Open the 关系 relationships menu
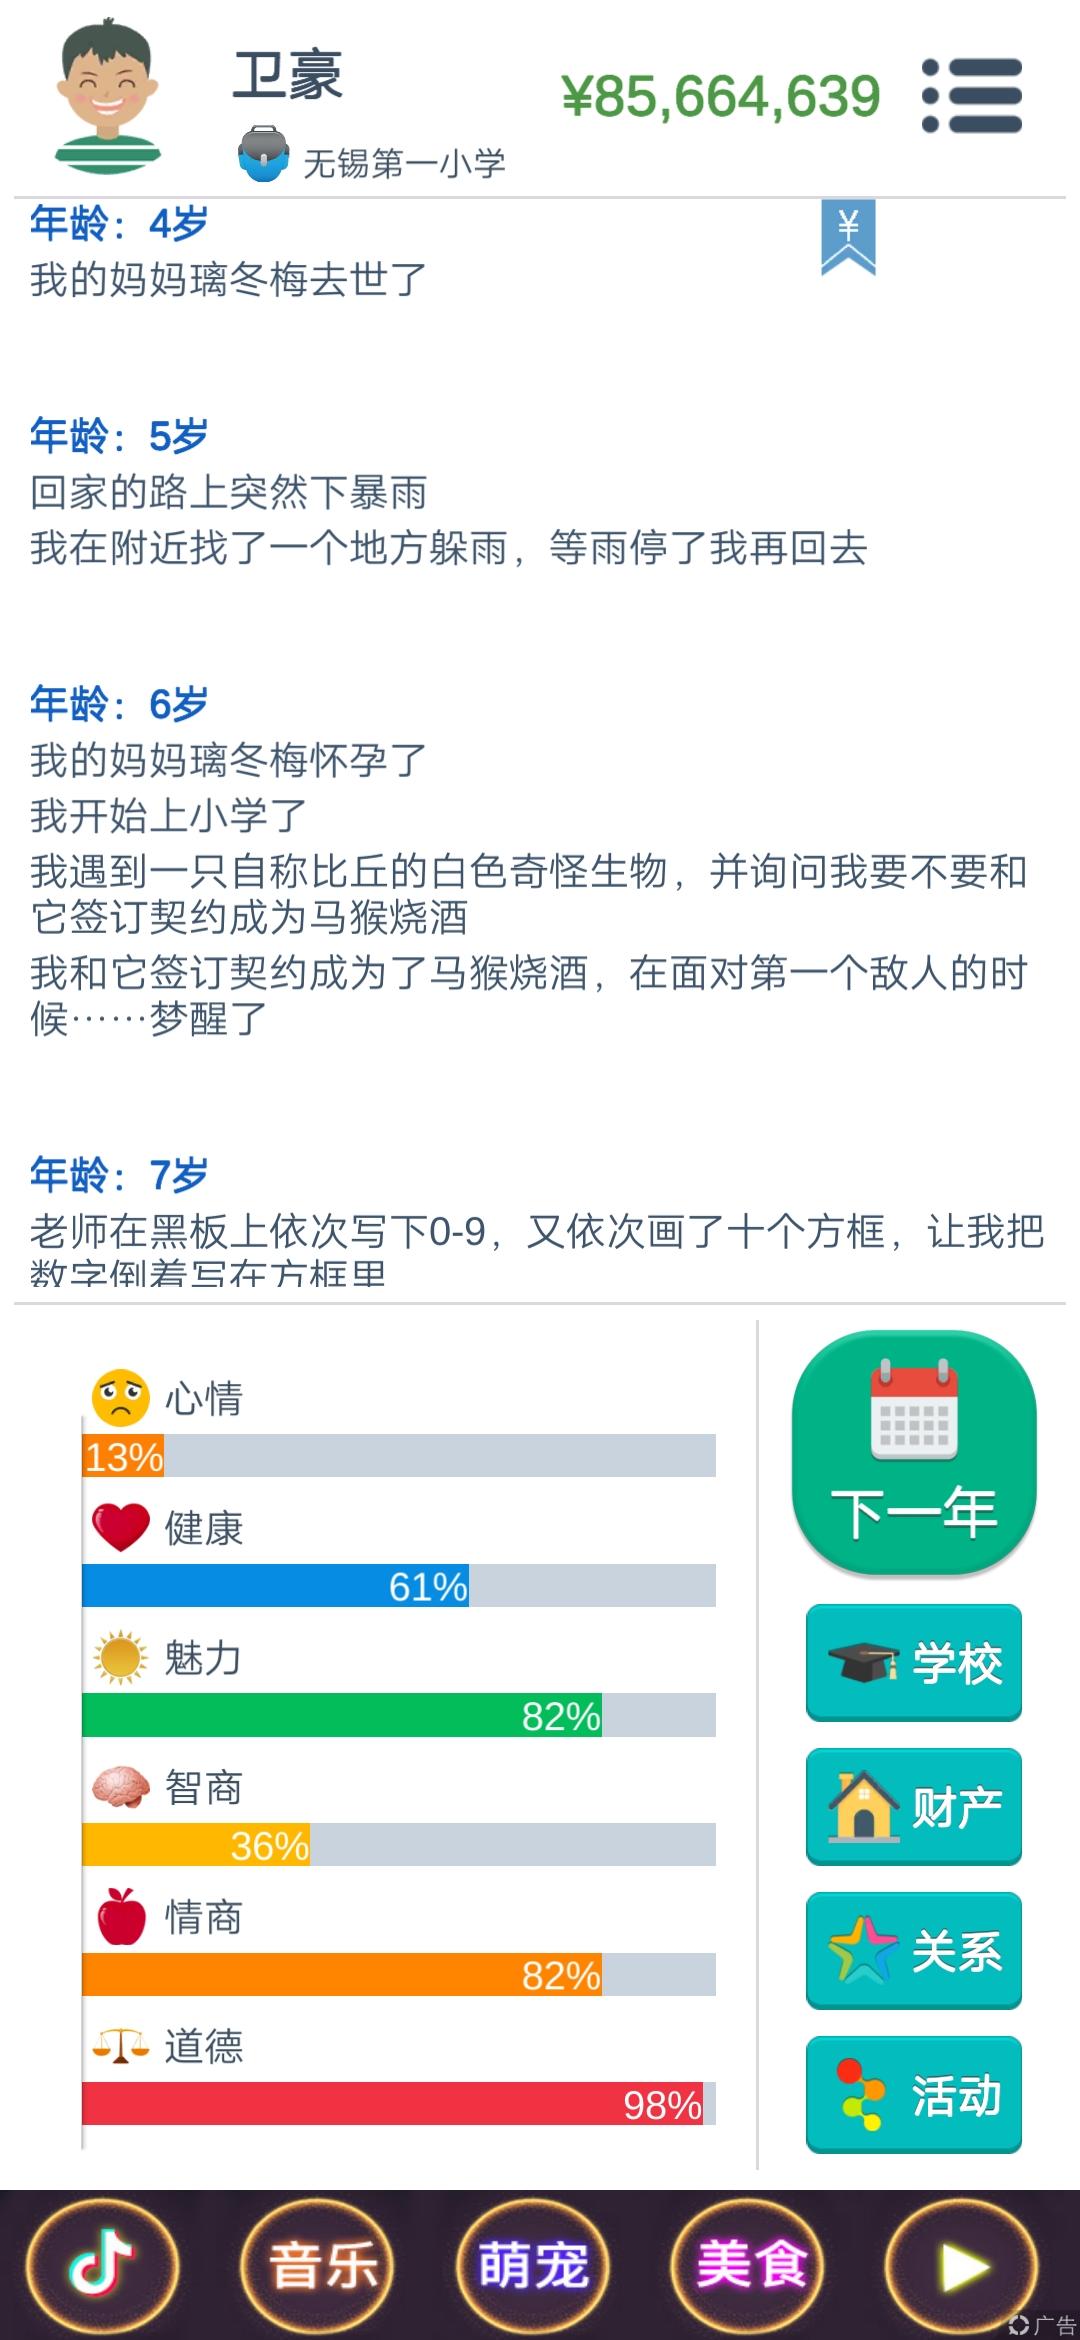This screenshot has height=2340, width=1080. point(914,1951)
